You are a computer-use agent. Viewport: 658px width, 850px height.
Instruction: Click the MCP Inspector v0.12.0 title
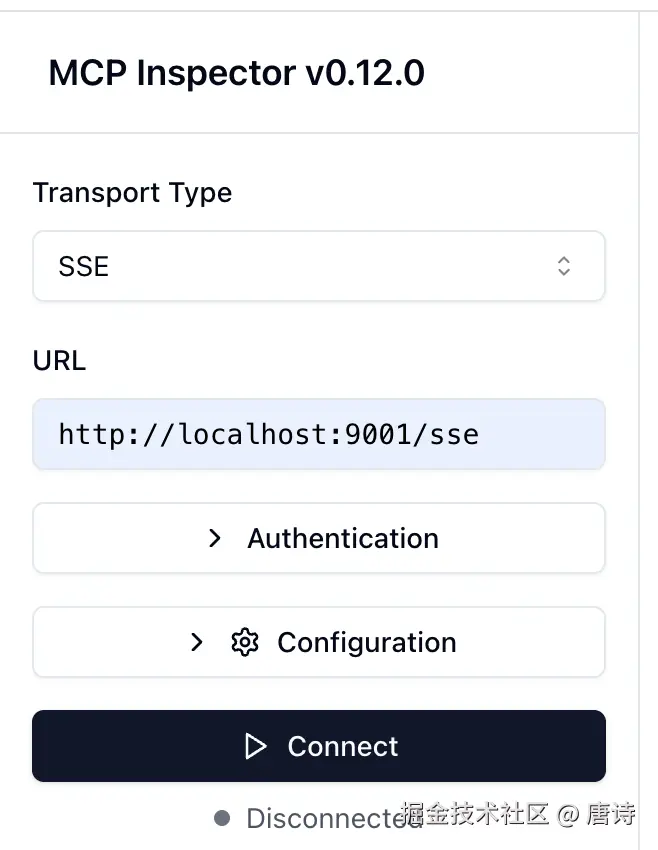coord(237,73)
